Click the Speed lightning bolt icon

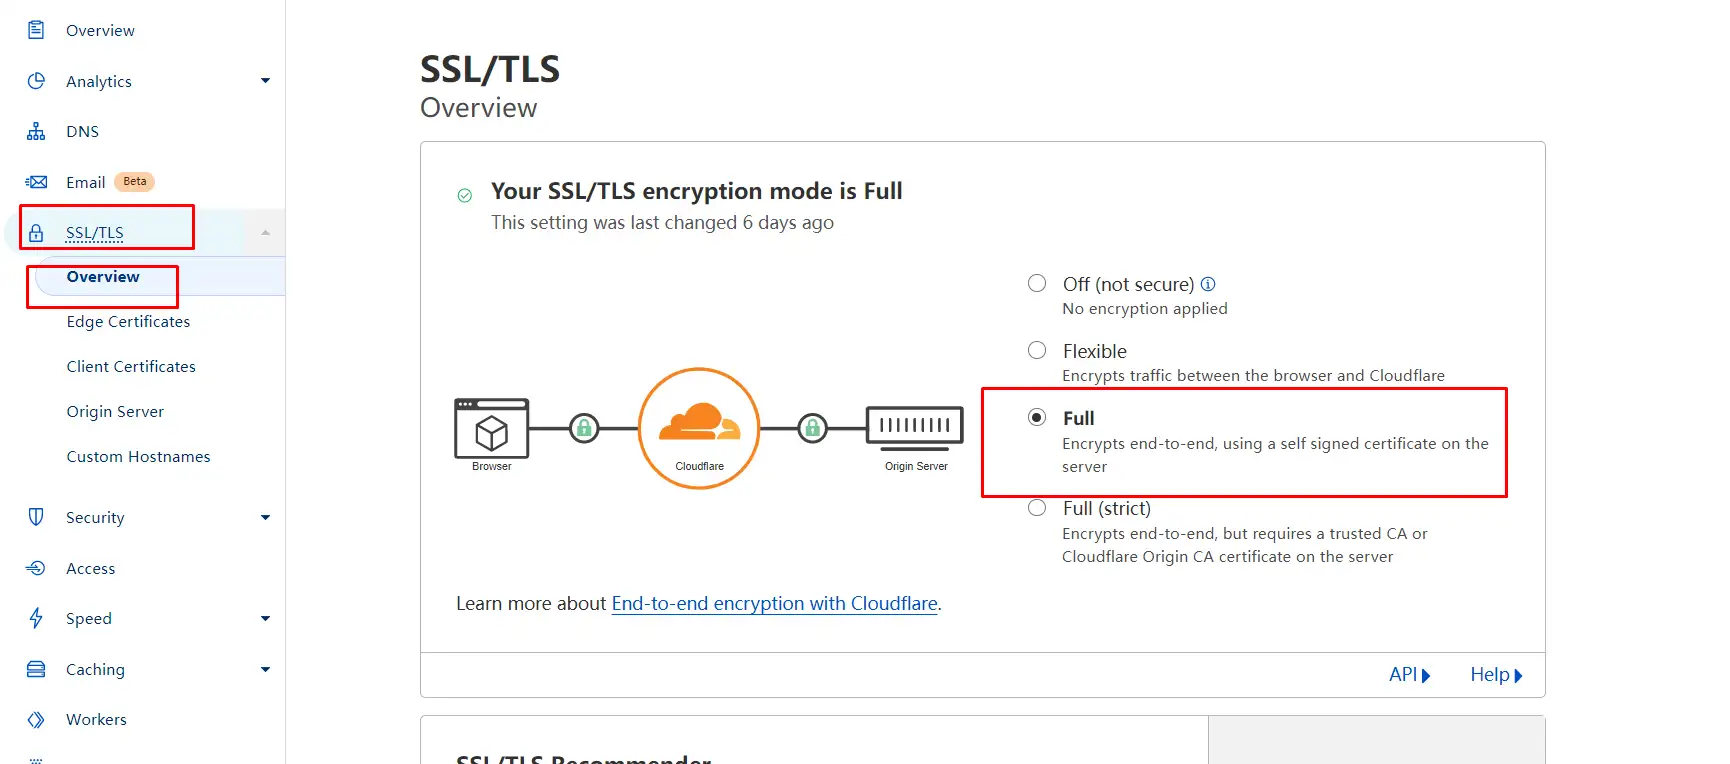pyautogui.click(x=36, y=618)
